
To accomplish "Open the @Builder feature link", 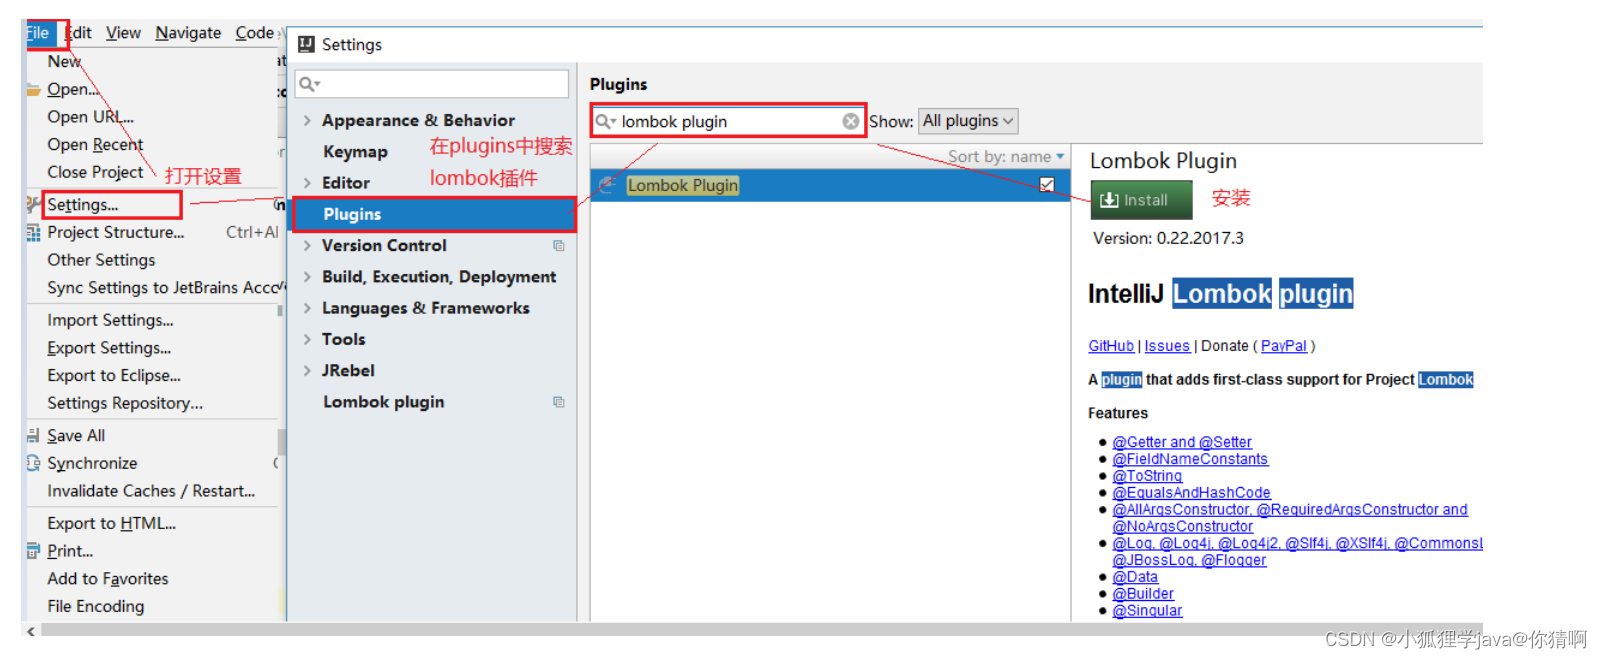I will pos(1143,594).
